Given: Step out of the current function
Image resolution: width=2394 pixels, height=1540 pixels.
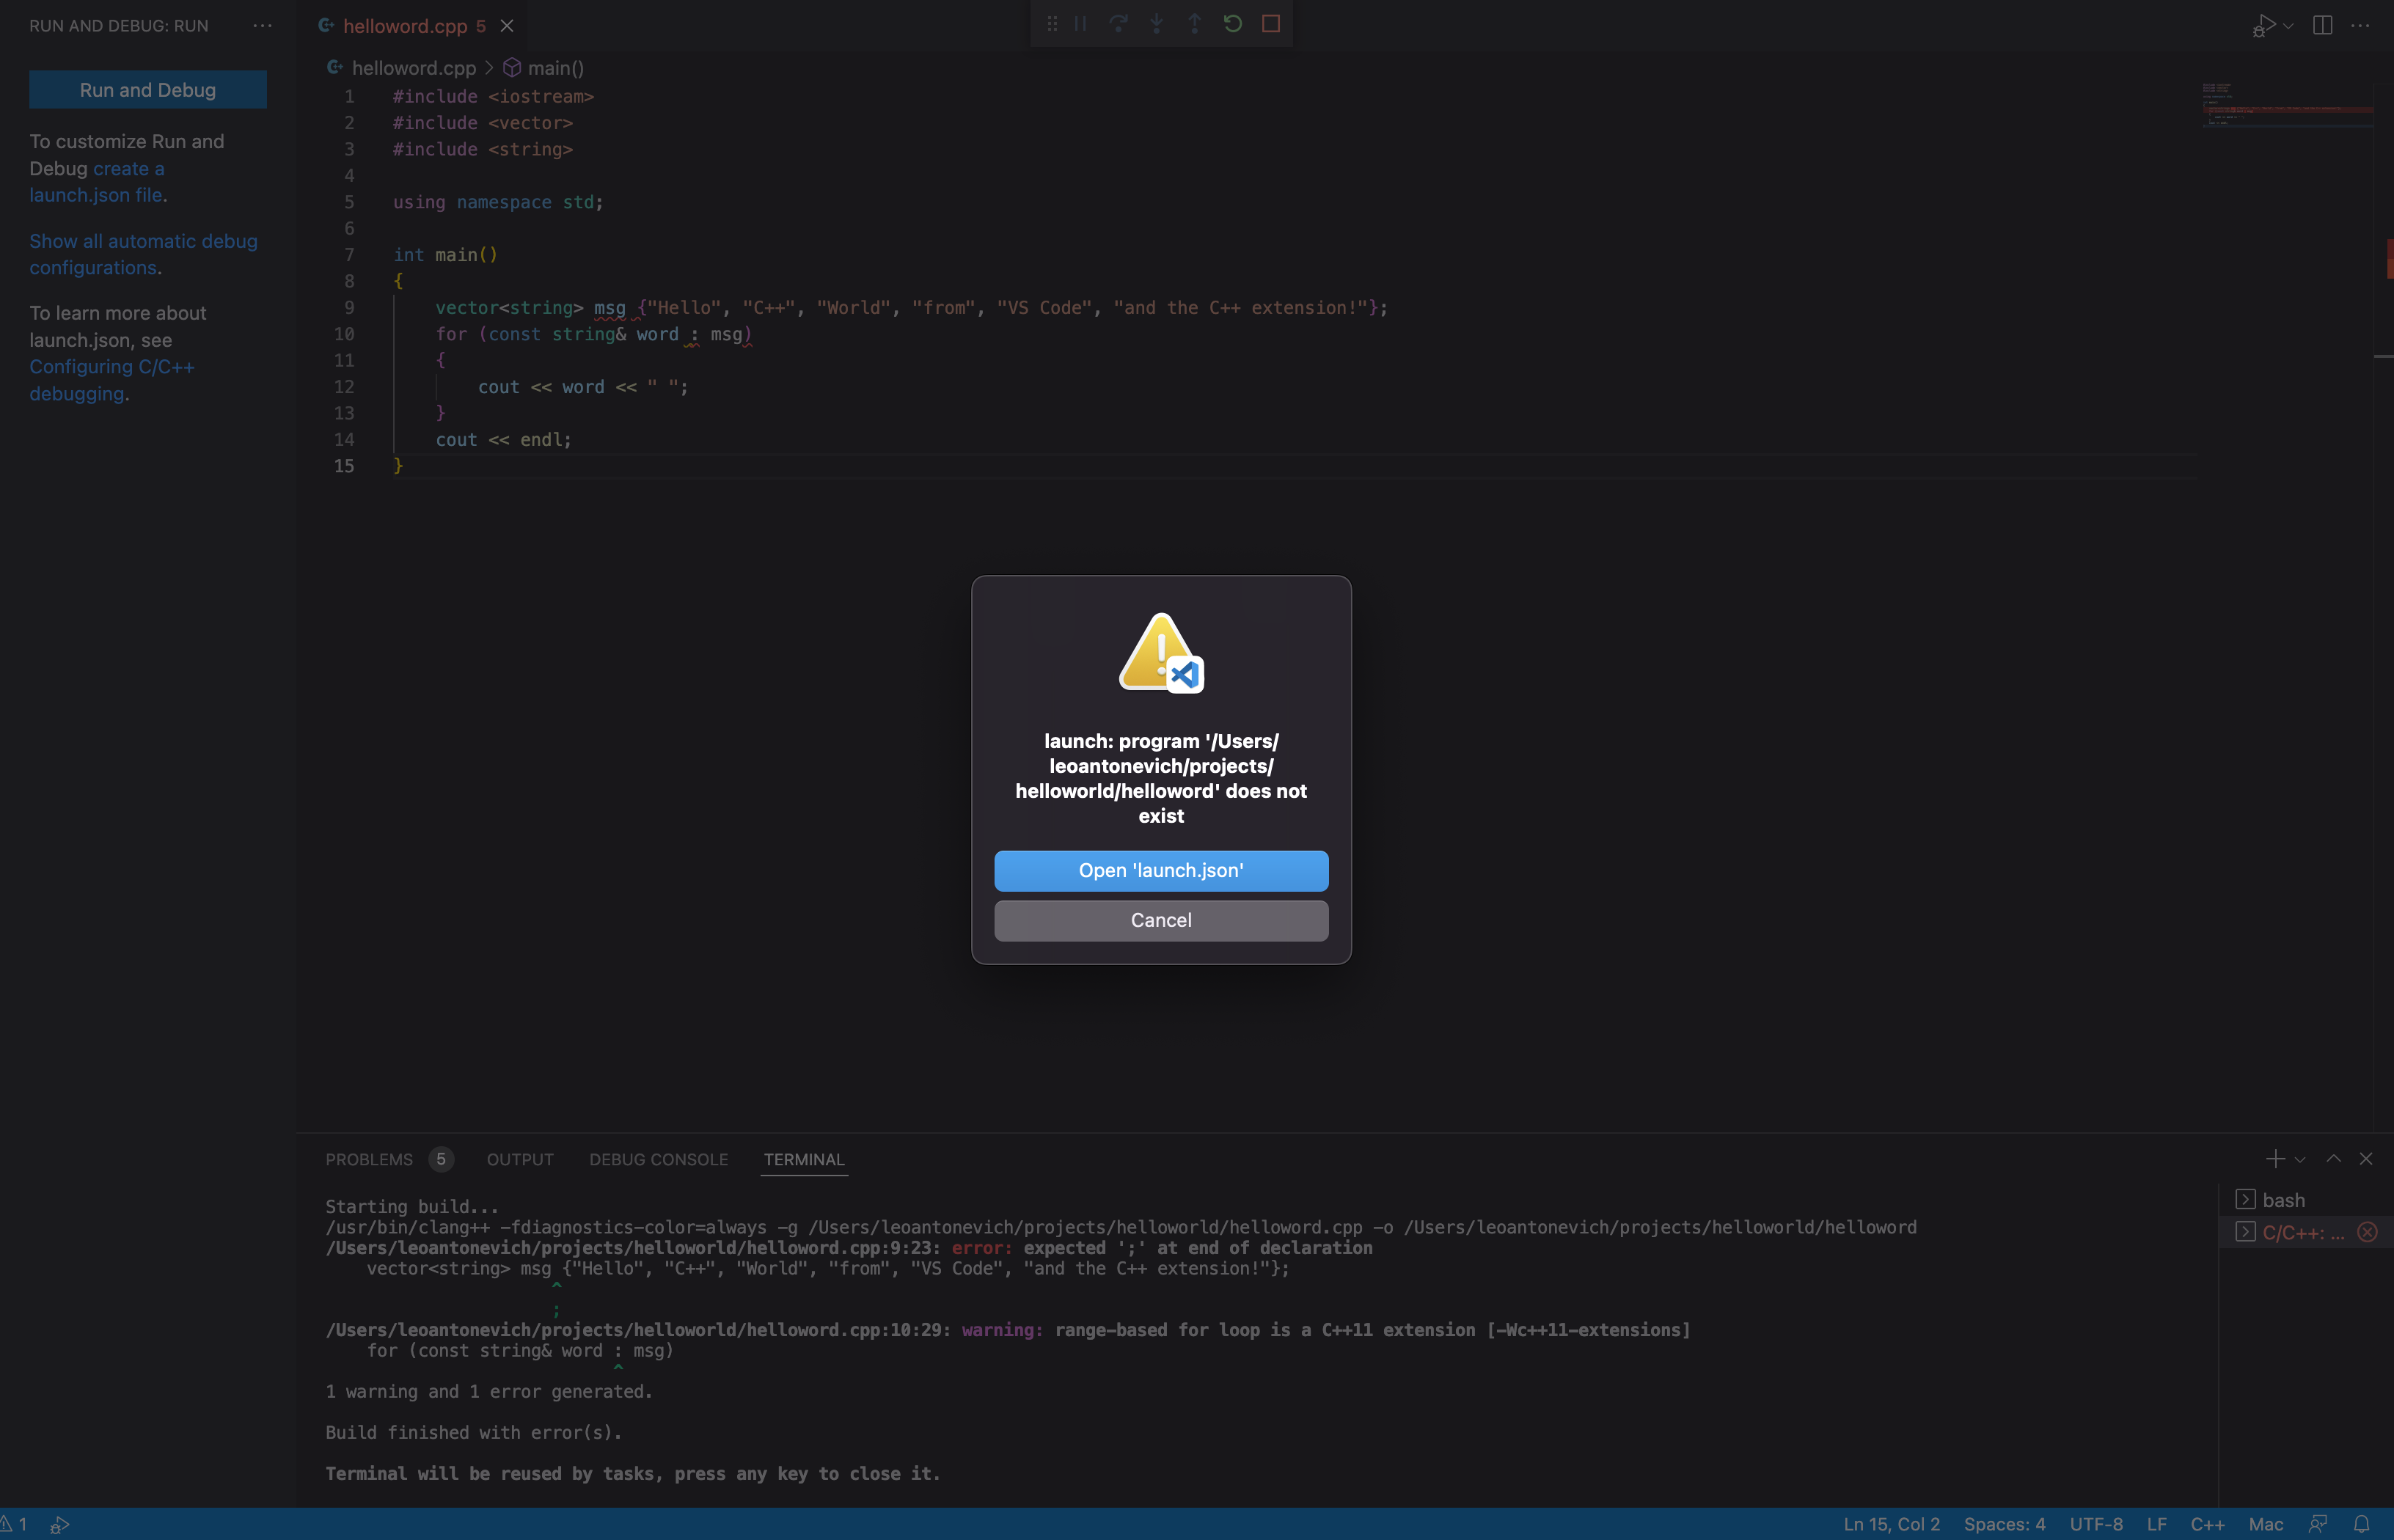Looking at the screenshot, I should (1194, 23).
